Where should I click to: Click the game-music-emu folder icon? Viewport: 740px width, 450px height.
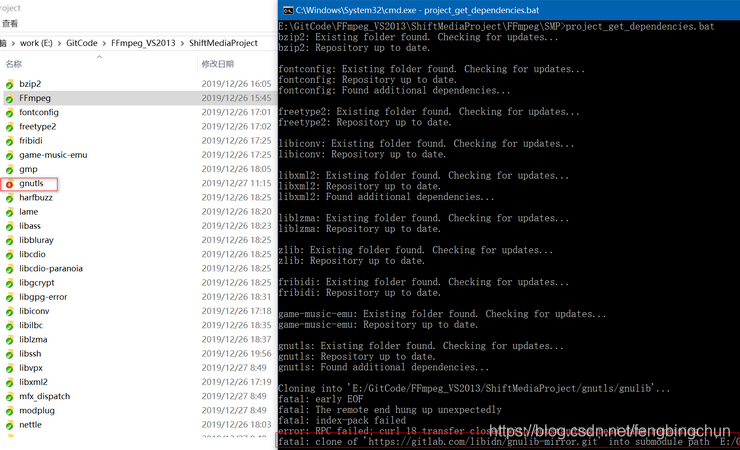pos(9,155)
